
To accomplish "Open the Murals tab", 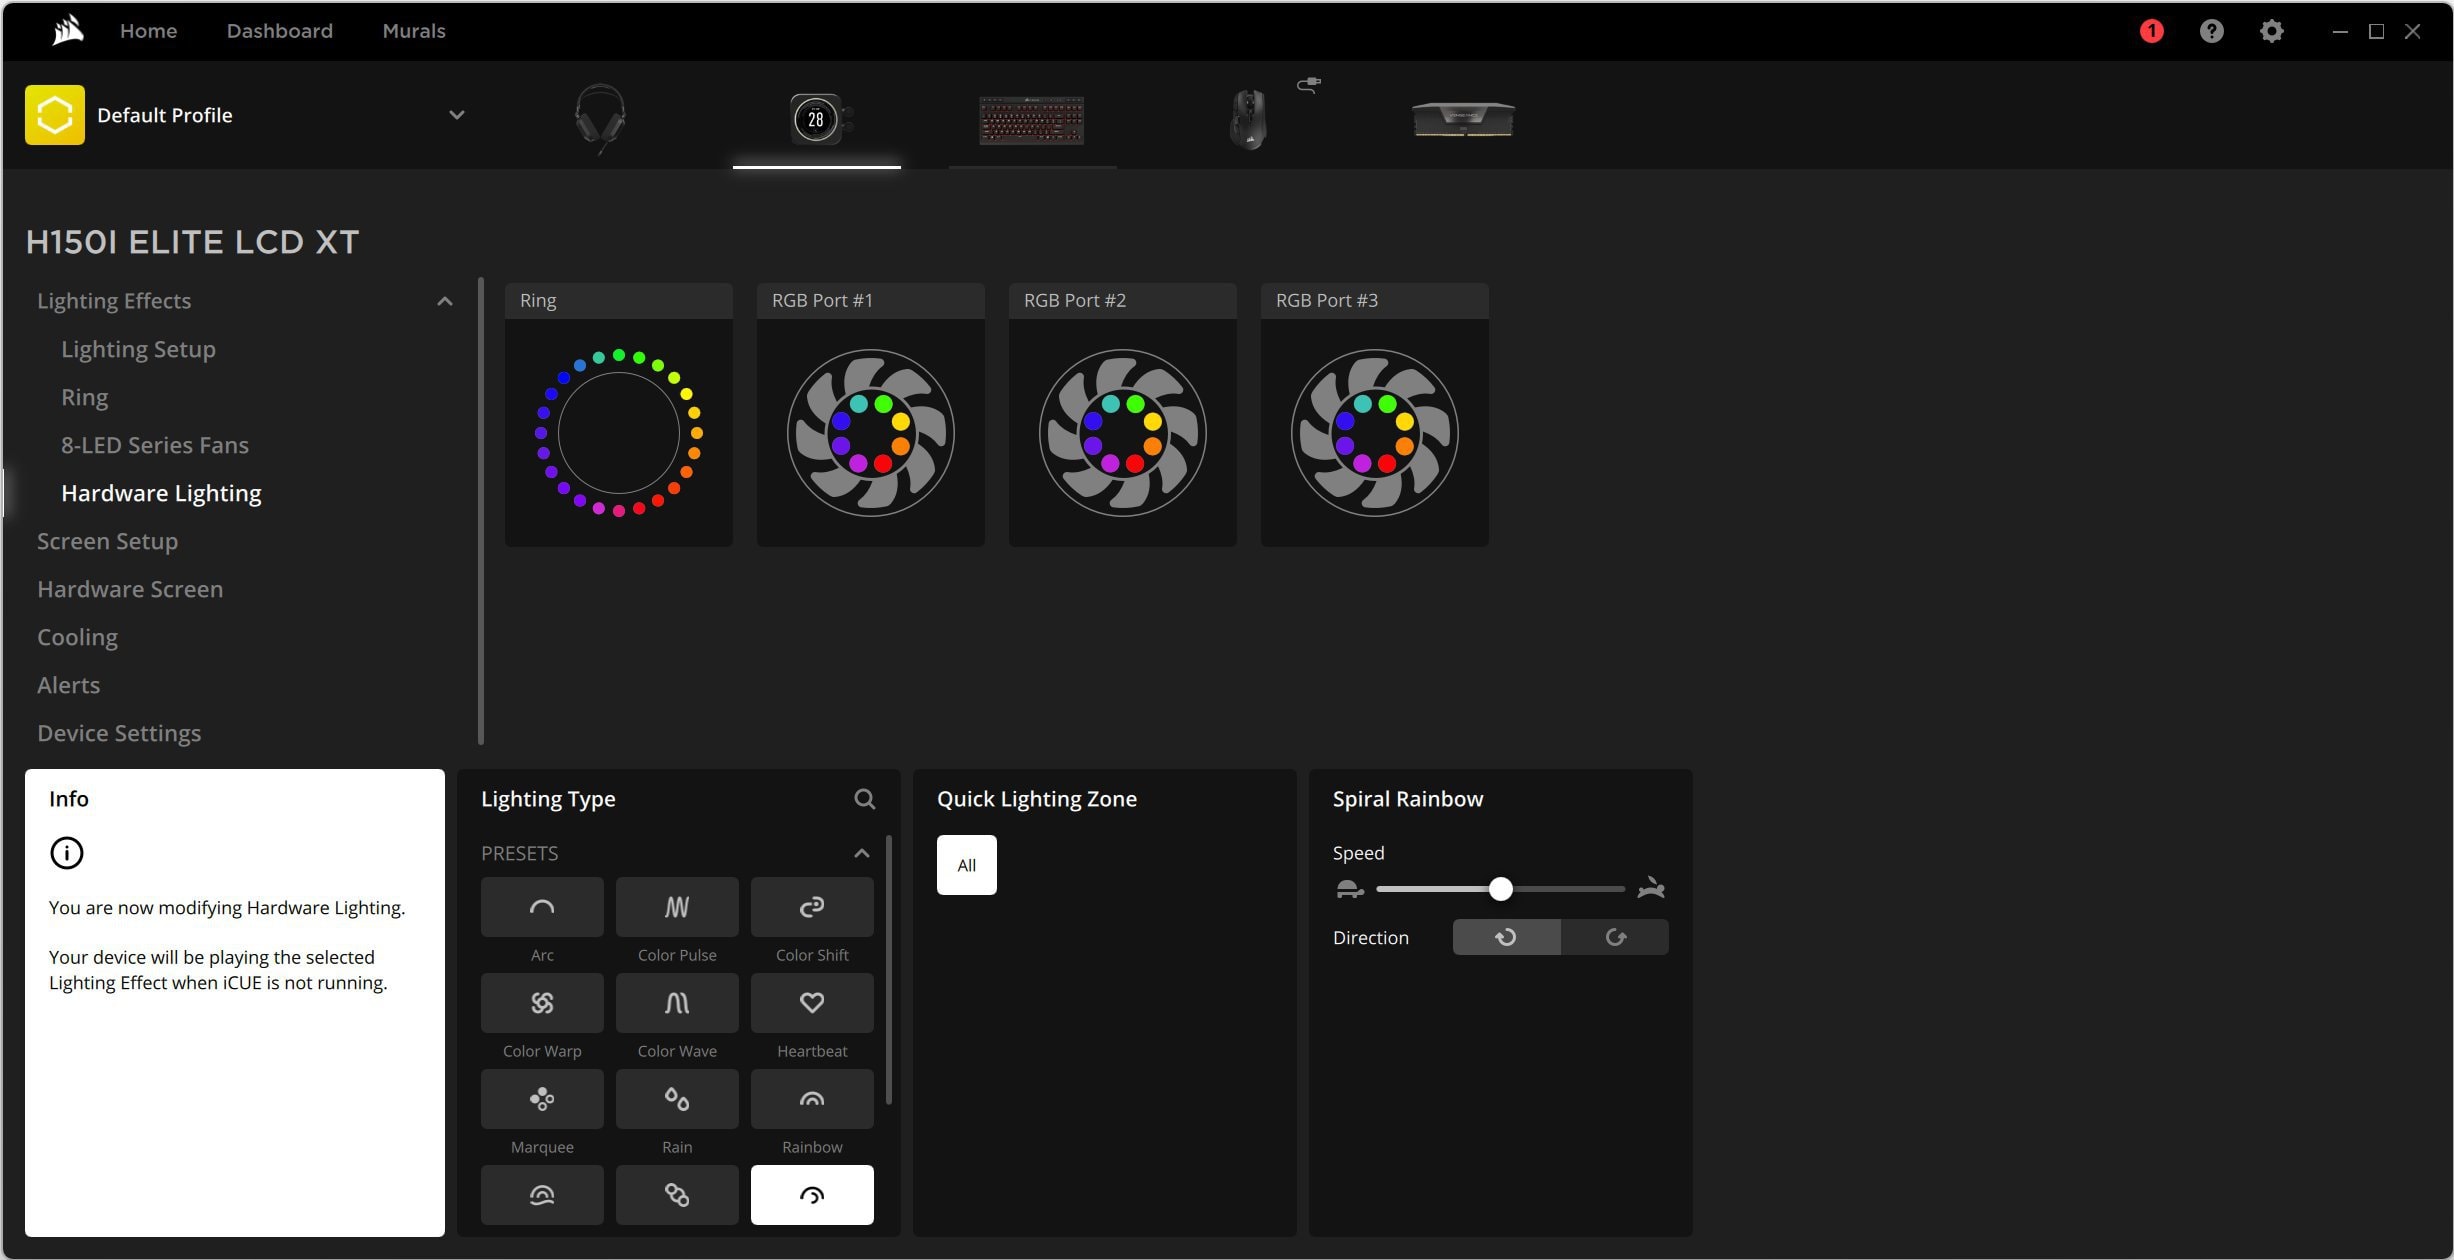I will click(x=414, y=31).
